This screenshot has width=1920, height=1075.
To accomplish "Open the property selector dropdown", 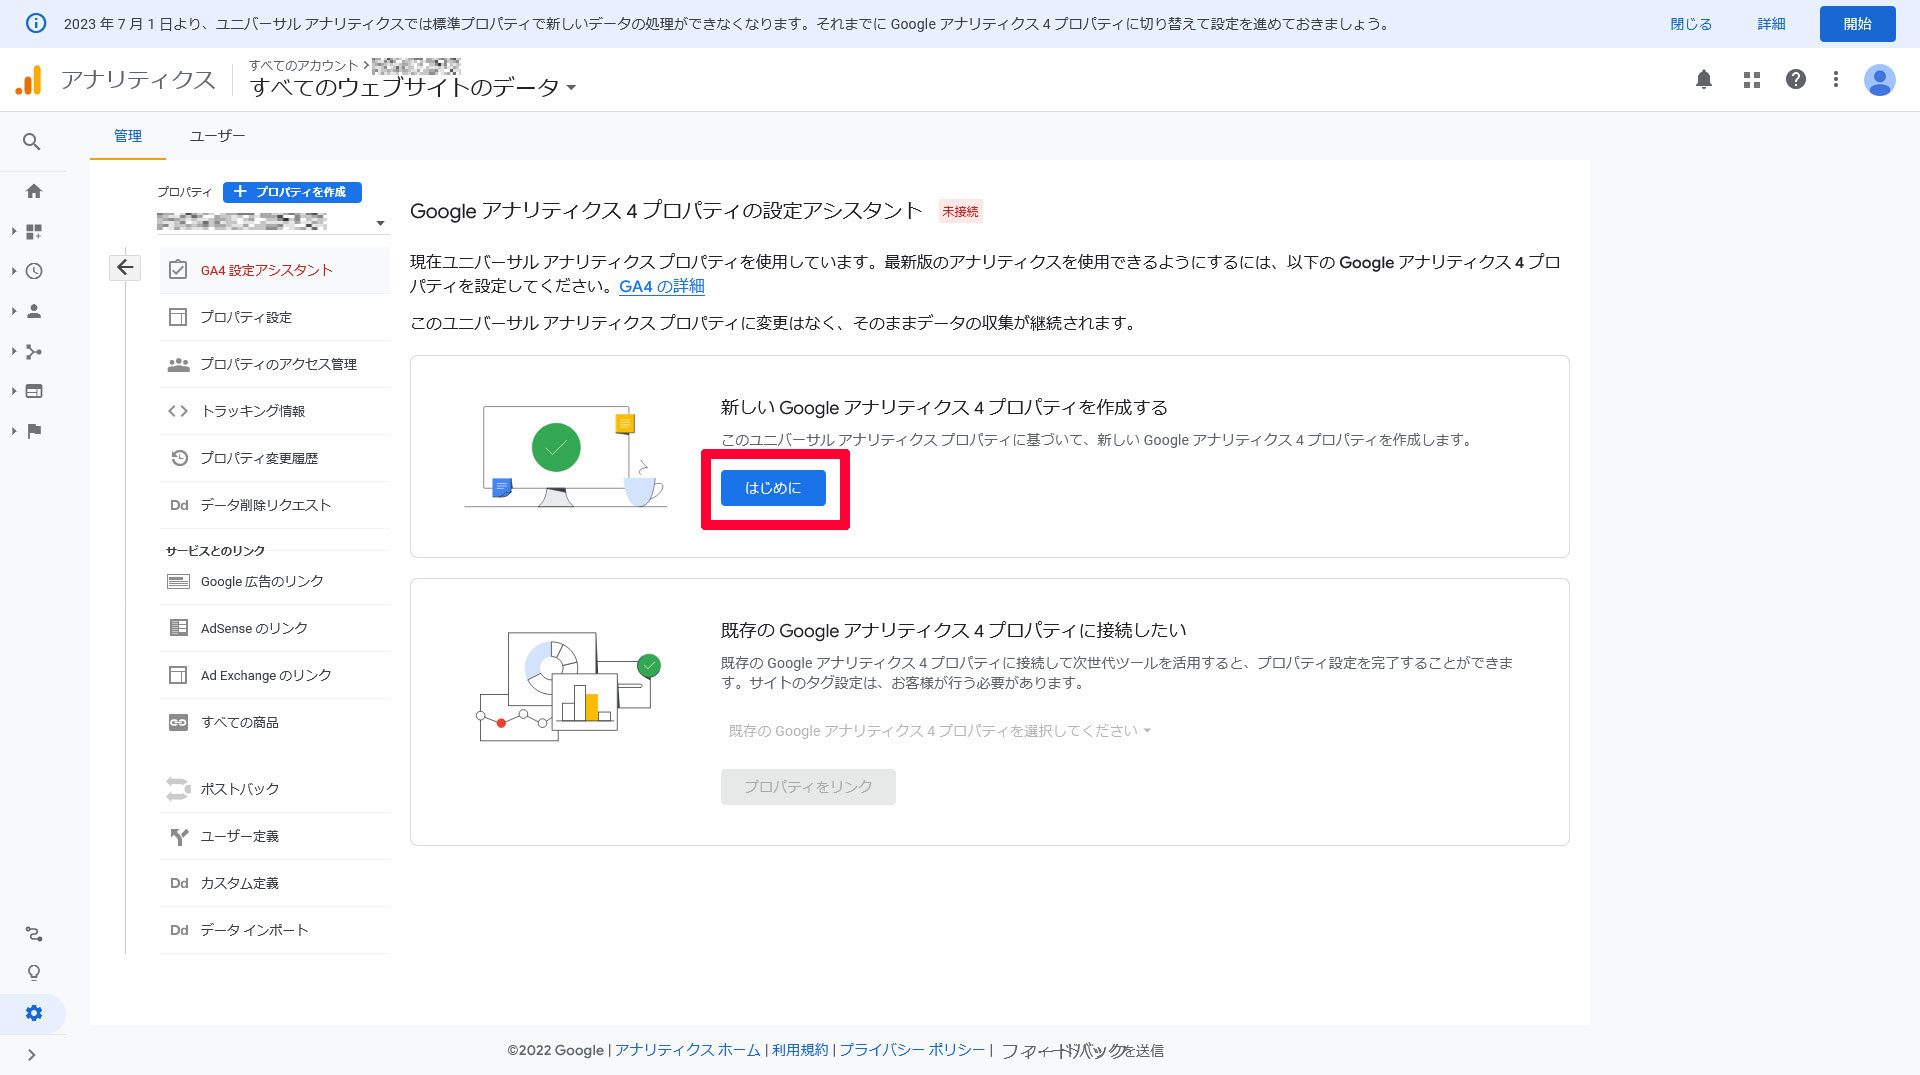I will coord(271,222).
